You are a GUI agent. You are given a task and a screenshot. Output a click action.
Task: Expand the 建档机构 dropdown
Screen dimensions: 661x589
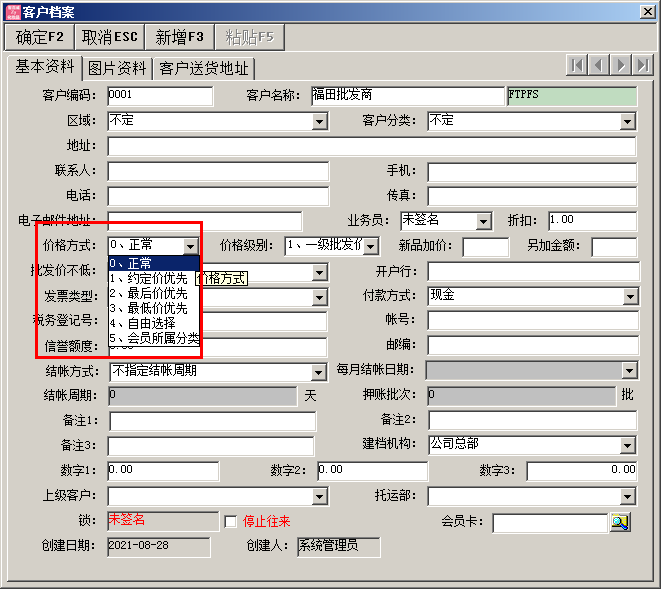click(627, 446)
